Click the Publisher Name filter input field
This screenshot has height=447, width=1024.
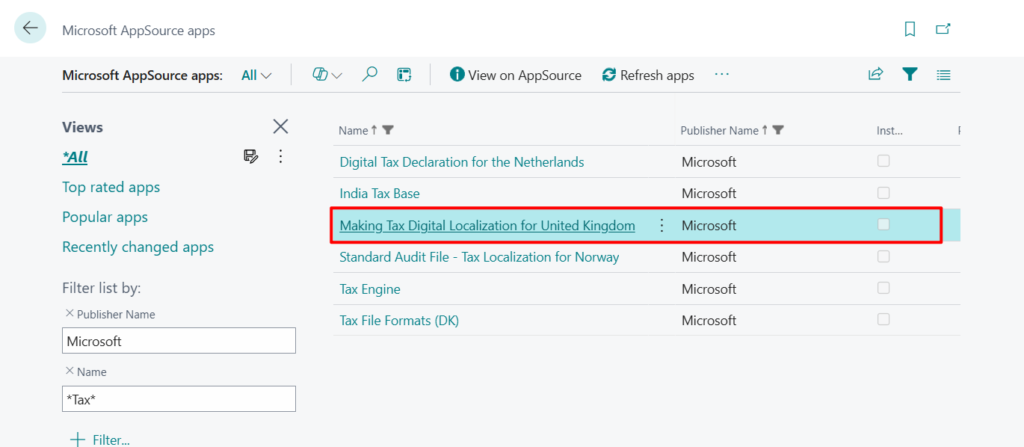pos(179,341)
